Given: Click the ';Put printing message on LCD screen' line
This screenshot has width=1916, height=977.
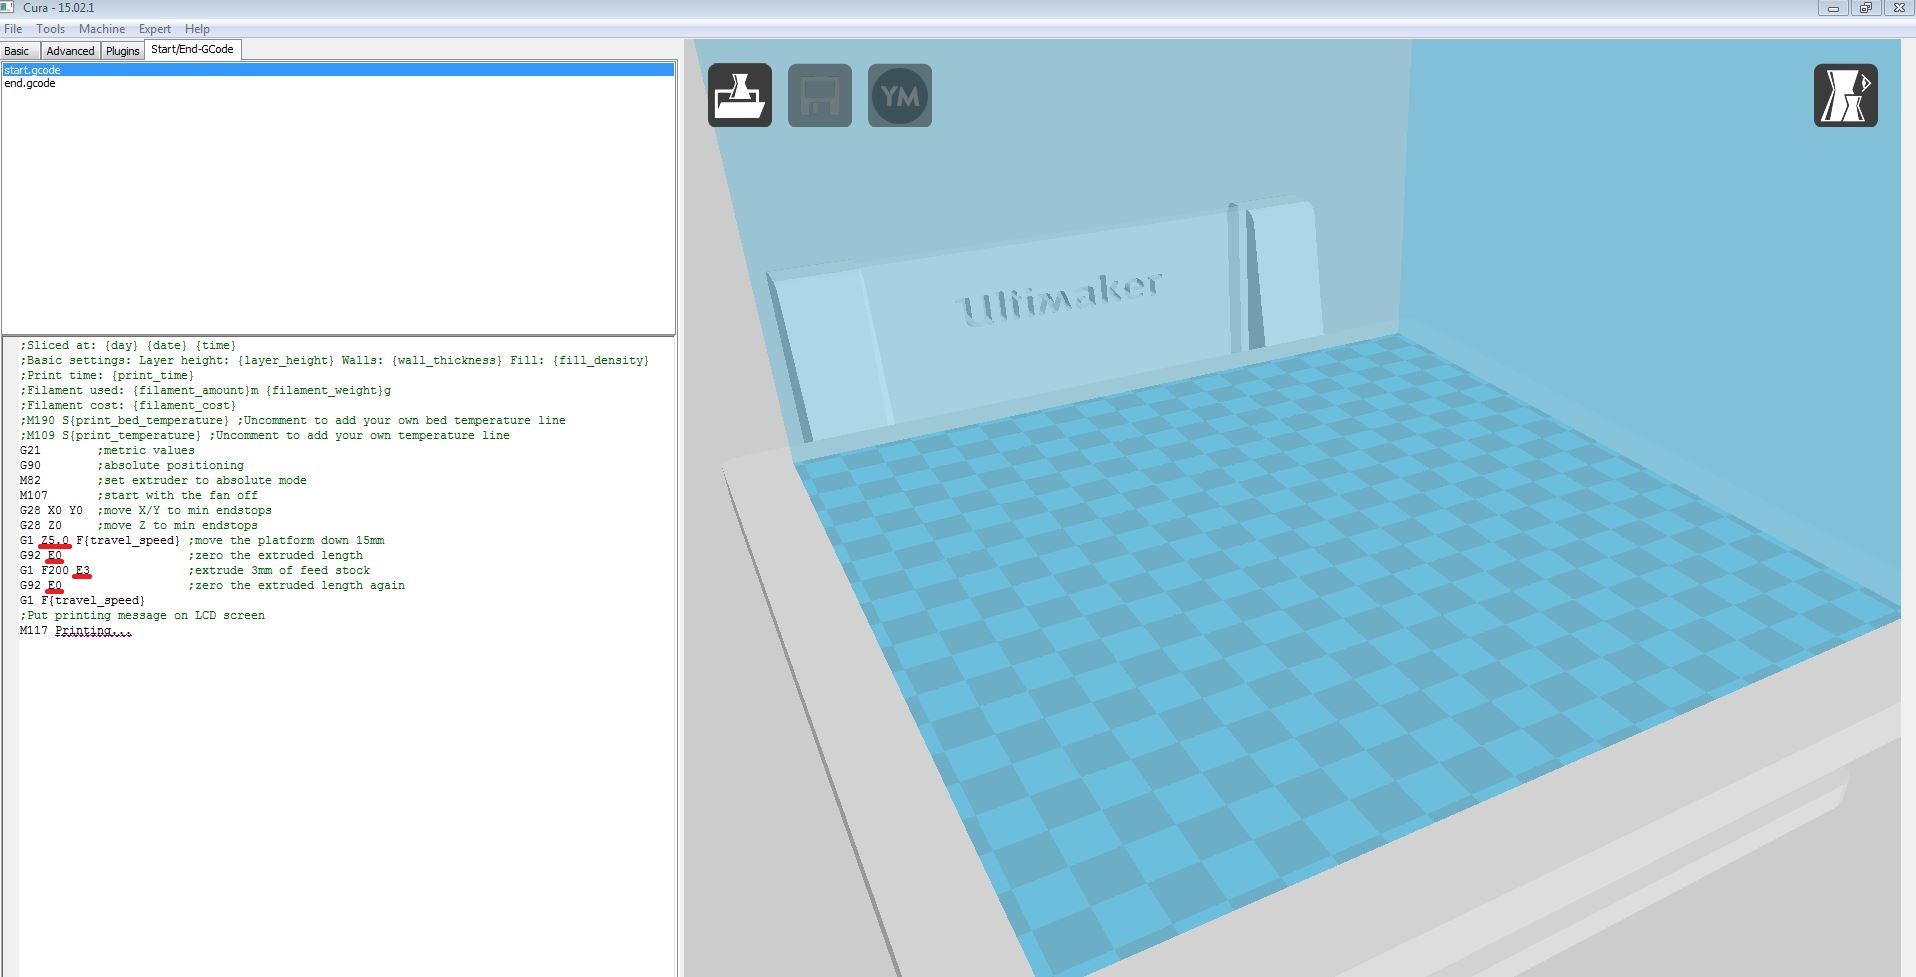Looking at the screenshot, I should 142,615.
